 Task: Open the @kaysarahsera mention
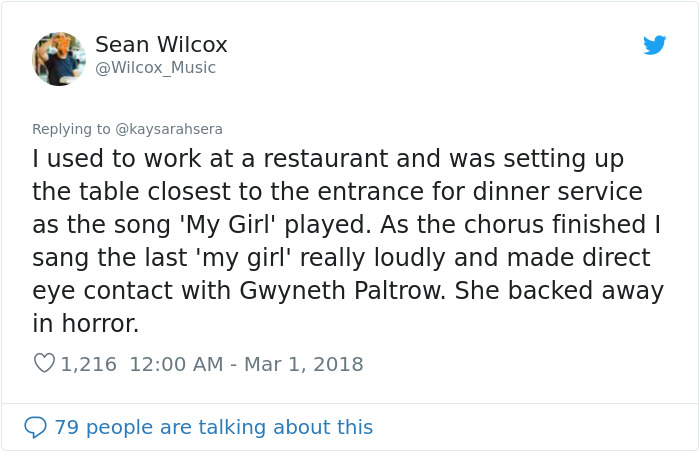pos(169,129)
